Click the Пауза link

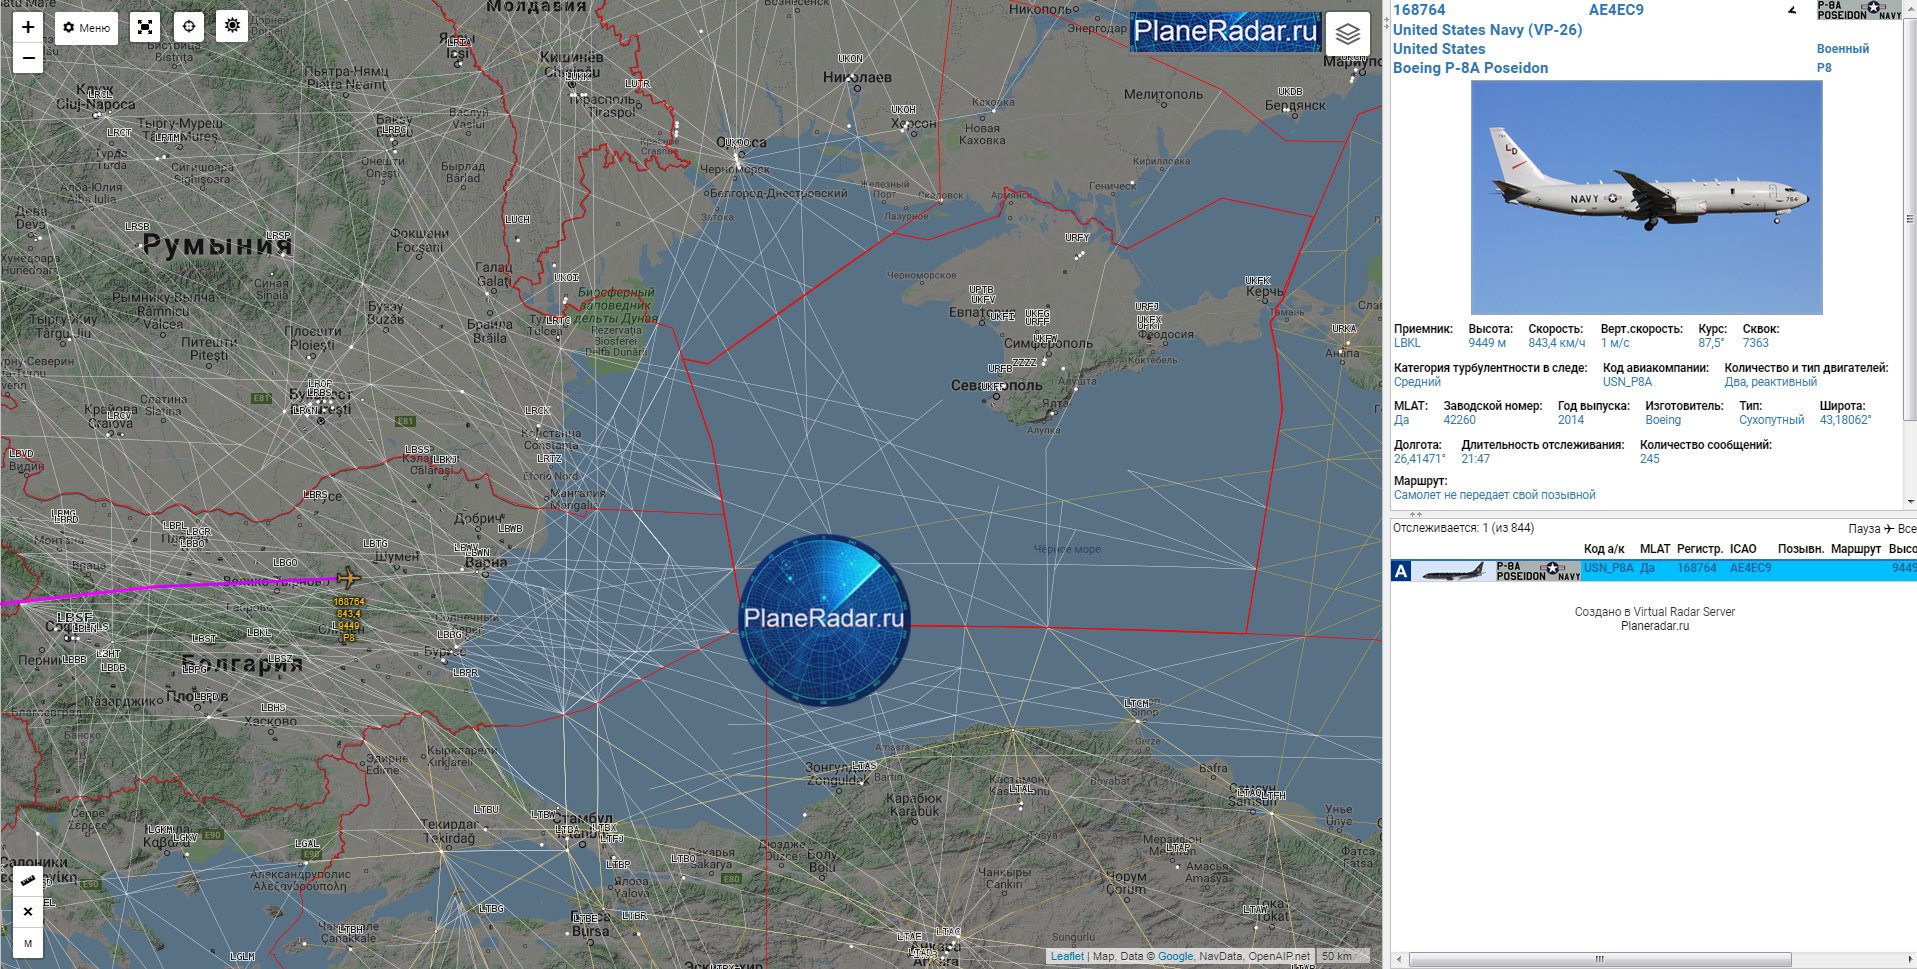click(x=1863, y=528)
